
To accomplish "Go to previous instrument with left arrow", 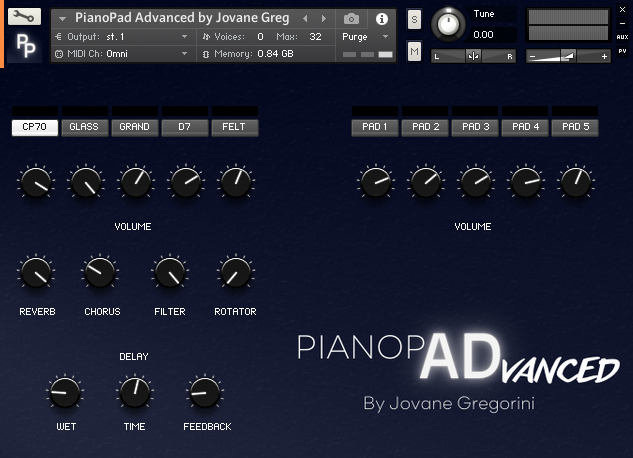I will coord(305,19).
